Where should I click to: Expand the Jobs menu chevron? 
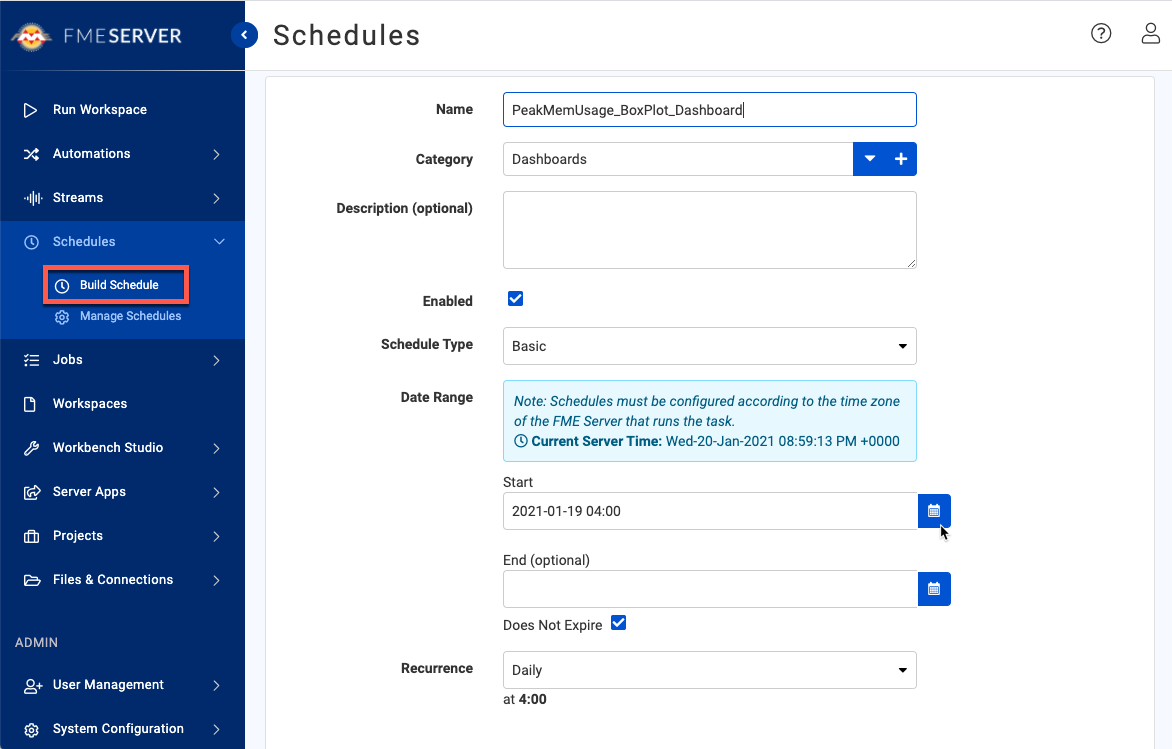[x=217, y=360]
